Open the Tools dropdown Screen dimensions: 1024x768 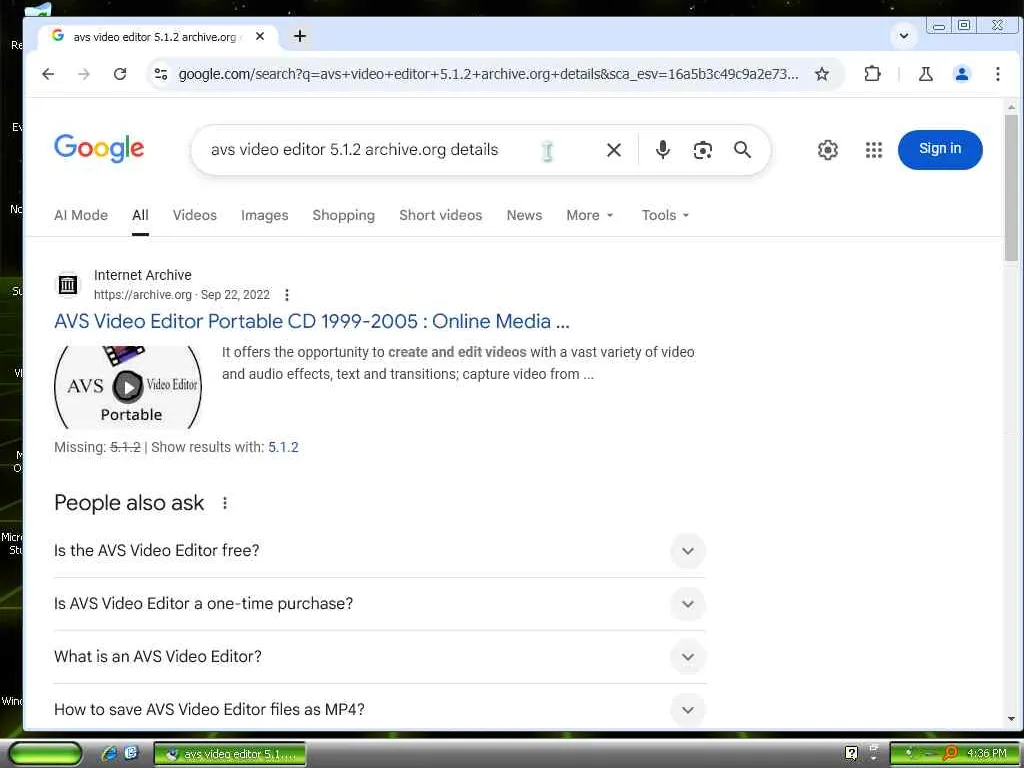pyautogui.click(x=665, y=216)
